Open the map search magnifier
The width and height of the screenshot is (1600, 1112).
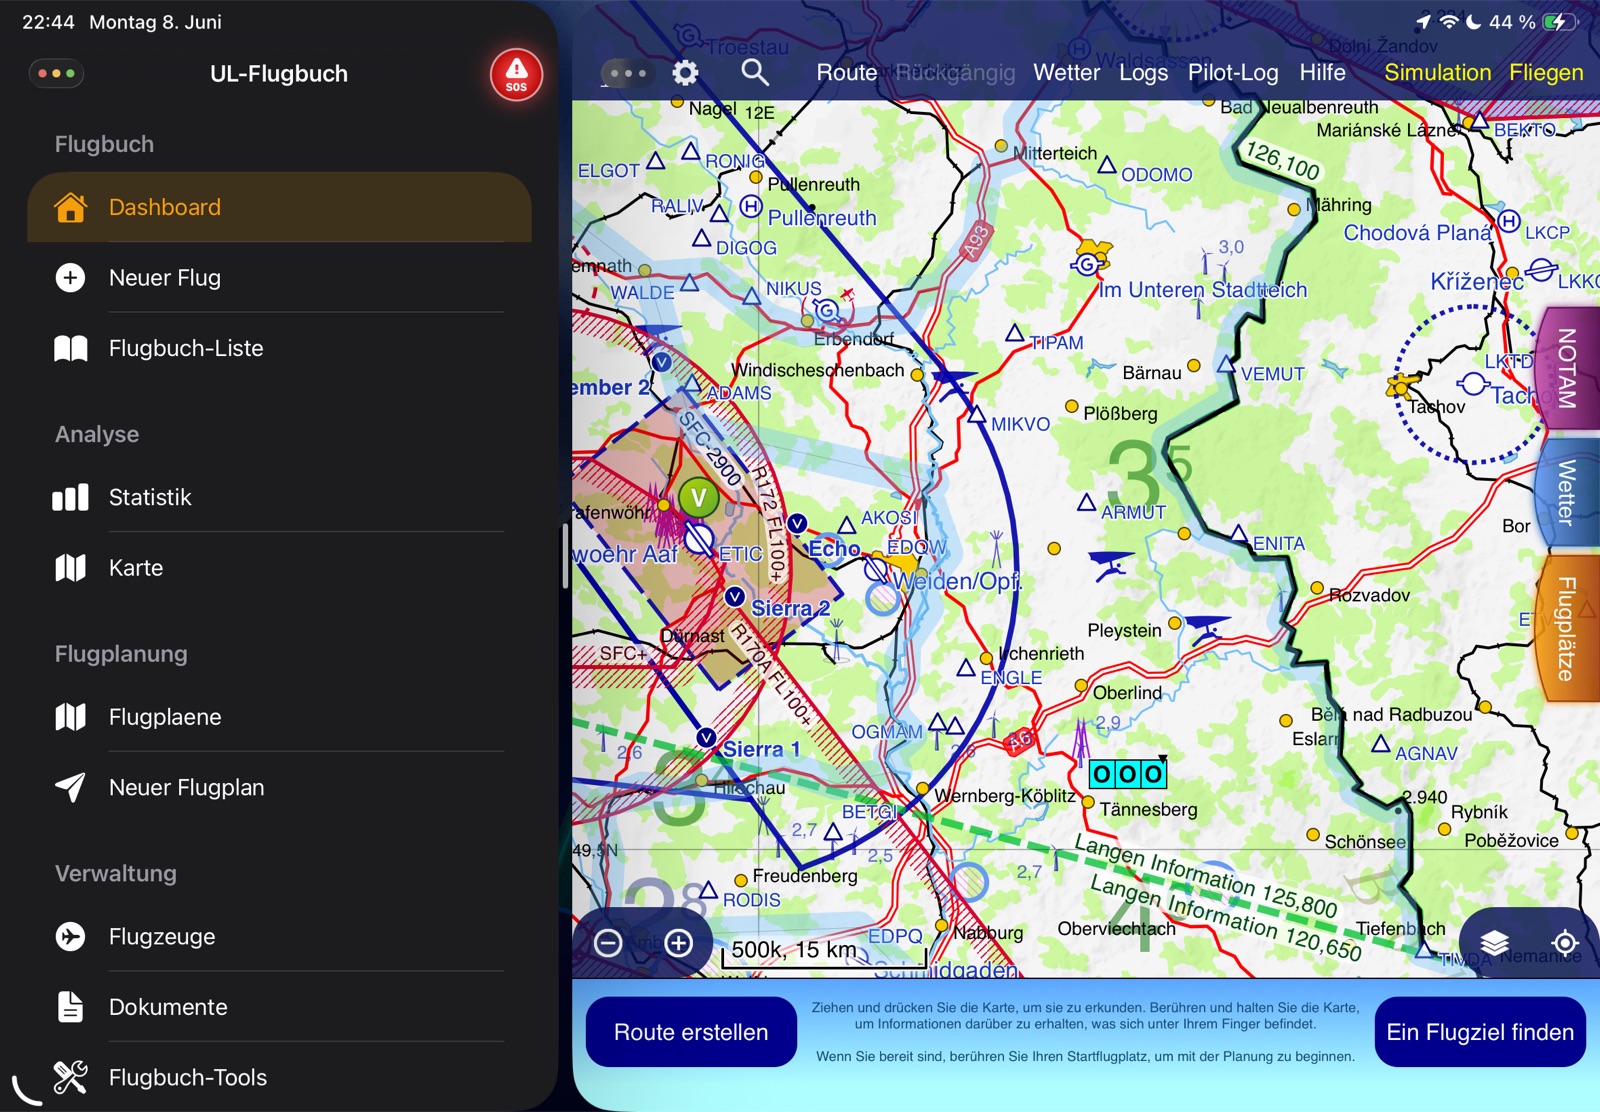[755, 72]
